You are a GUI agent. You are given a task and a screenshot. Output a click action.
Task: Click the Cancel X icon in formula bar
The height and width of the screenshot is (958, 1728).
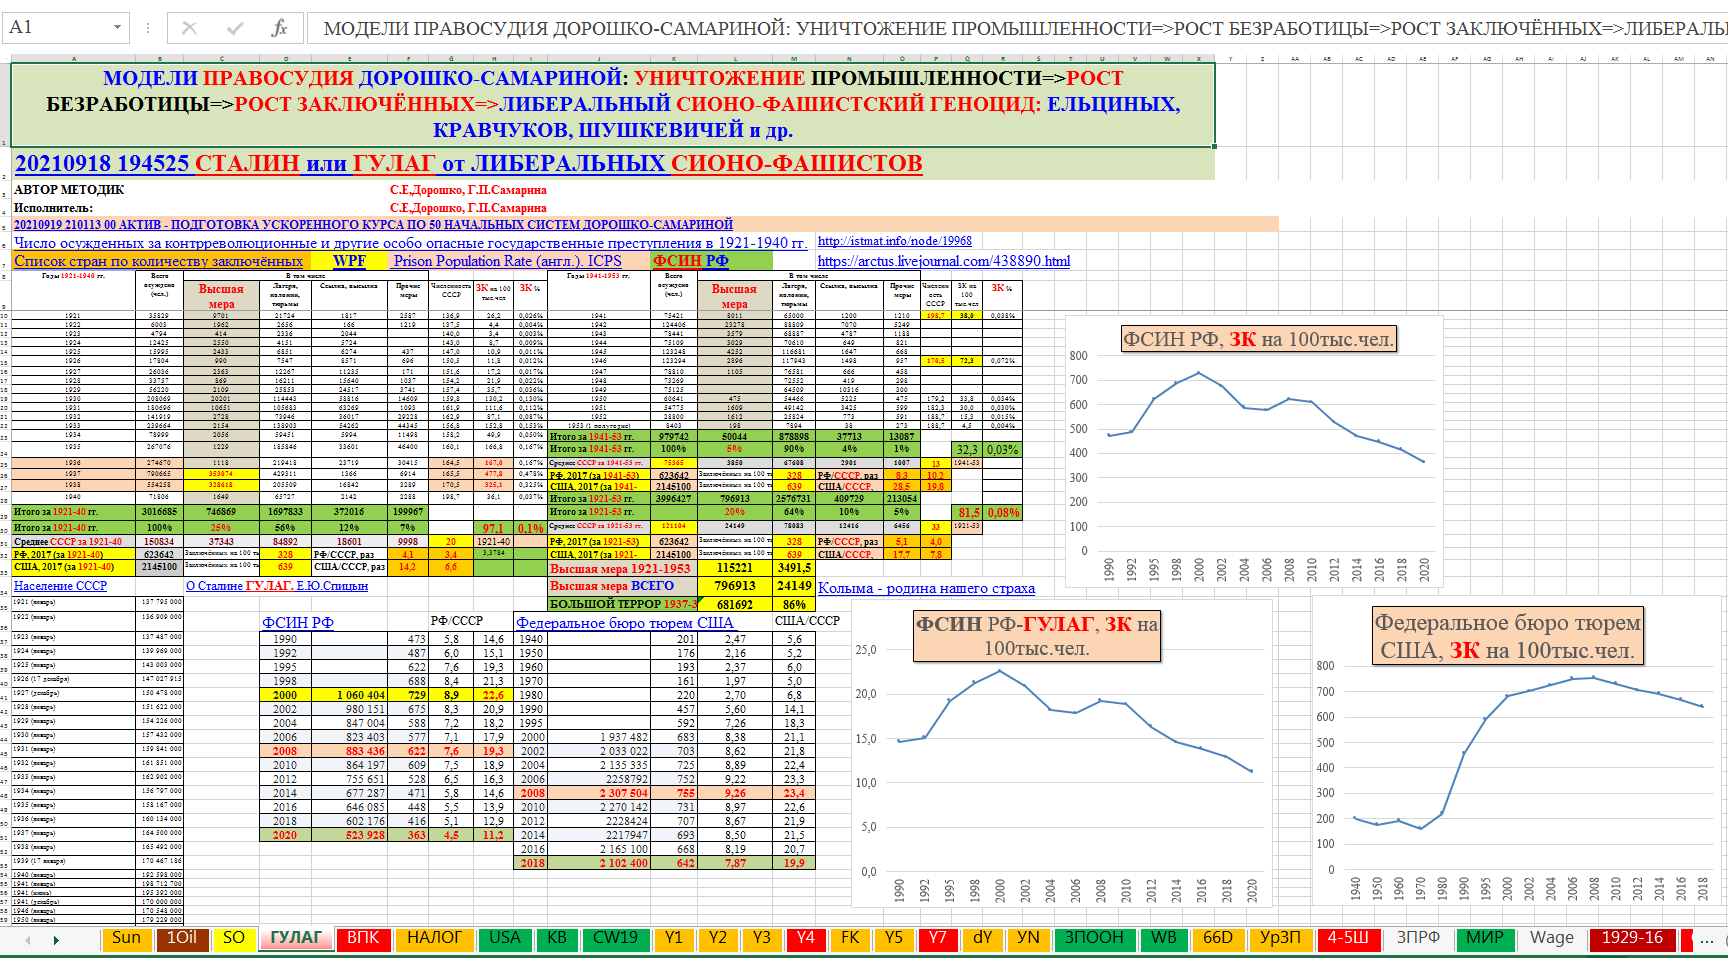coord(189,28)
